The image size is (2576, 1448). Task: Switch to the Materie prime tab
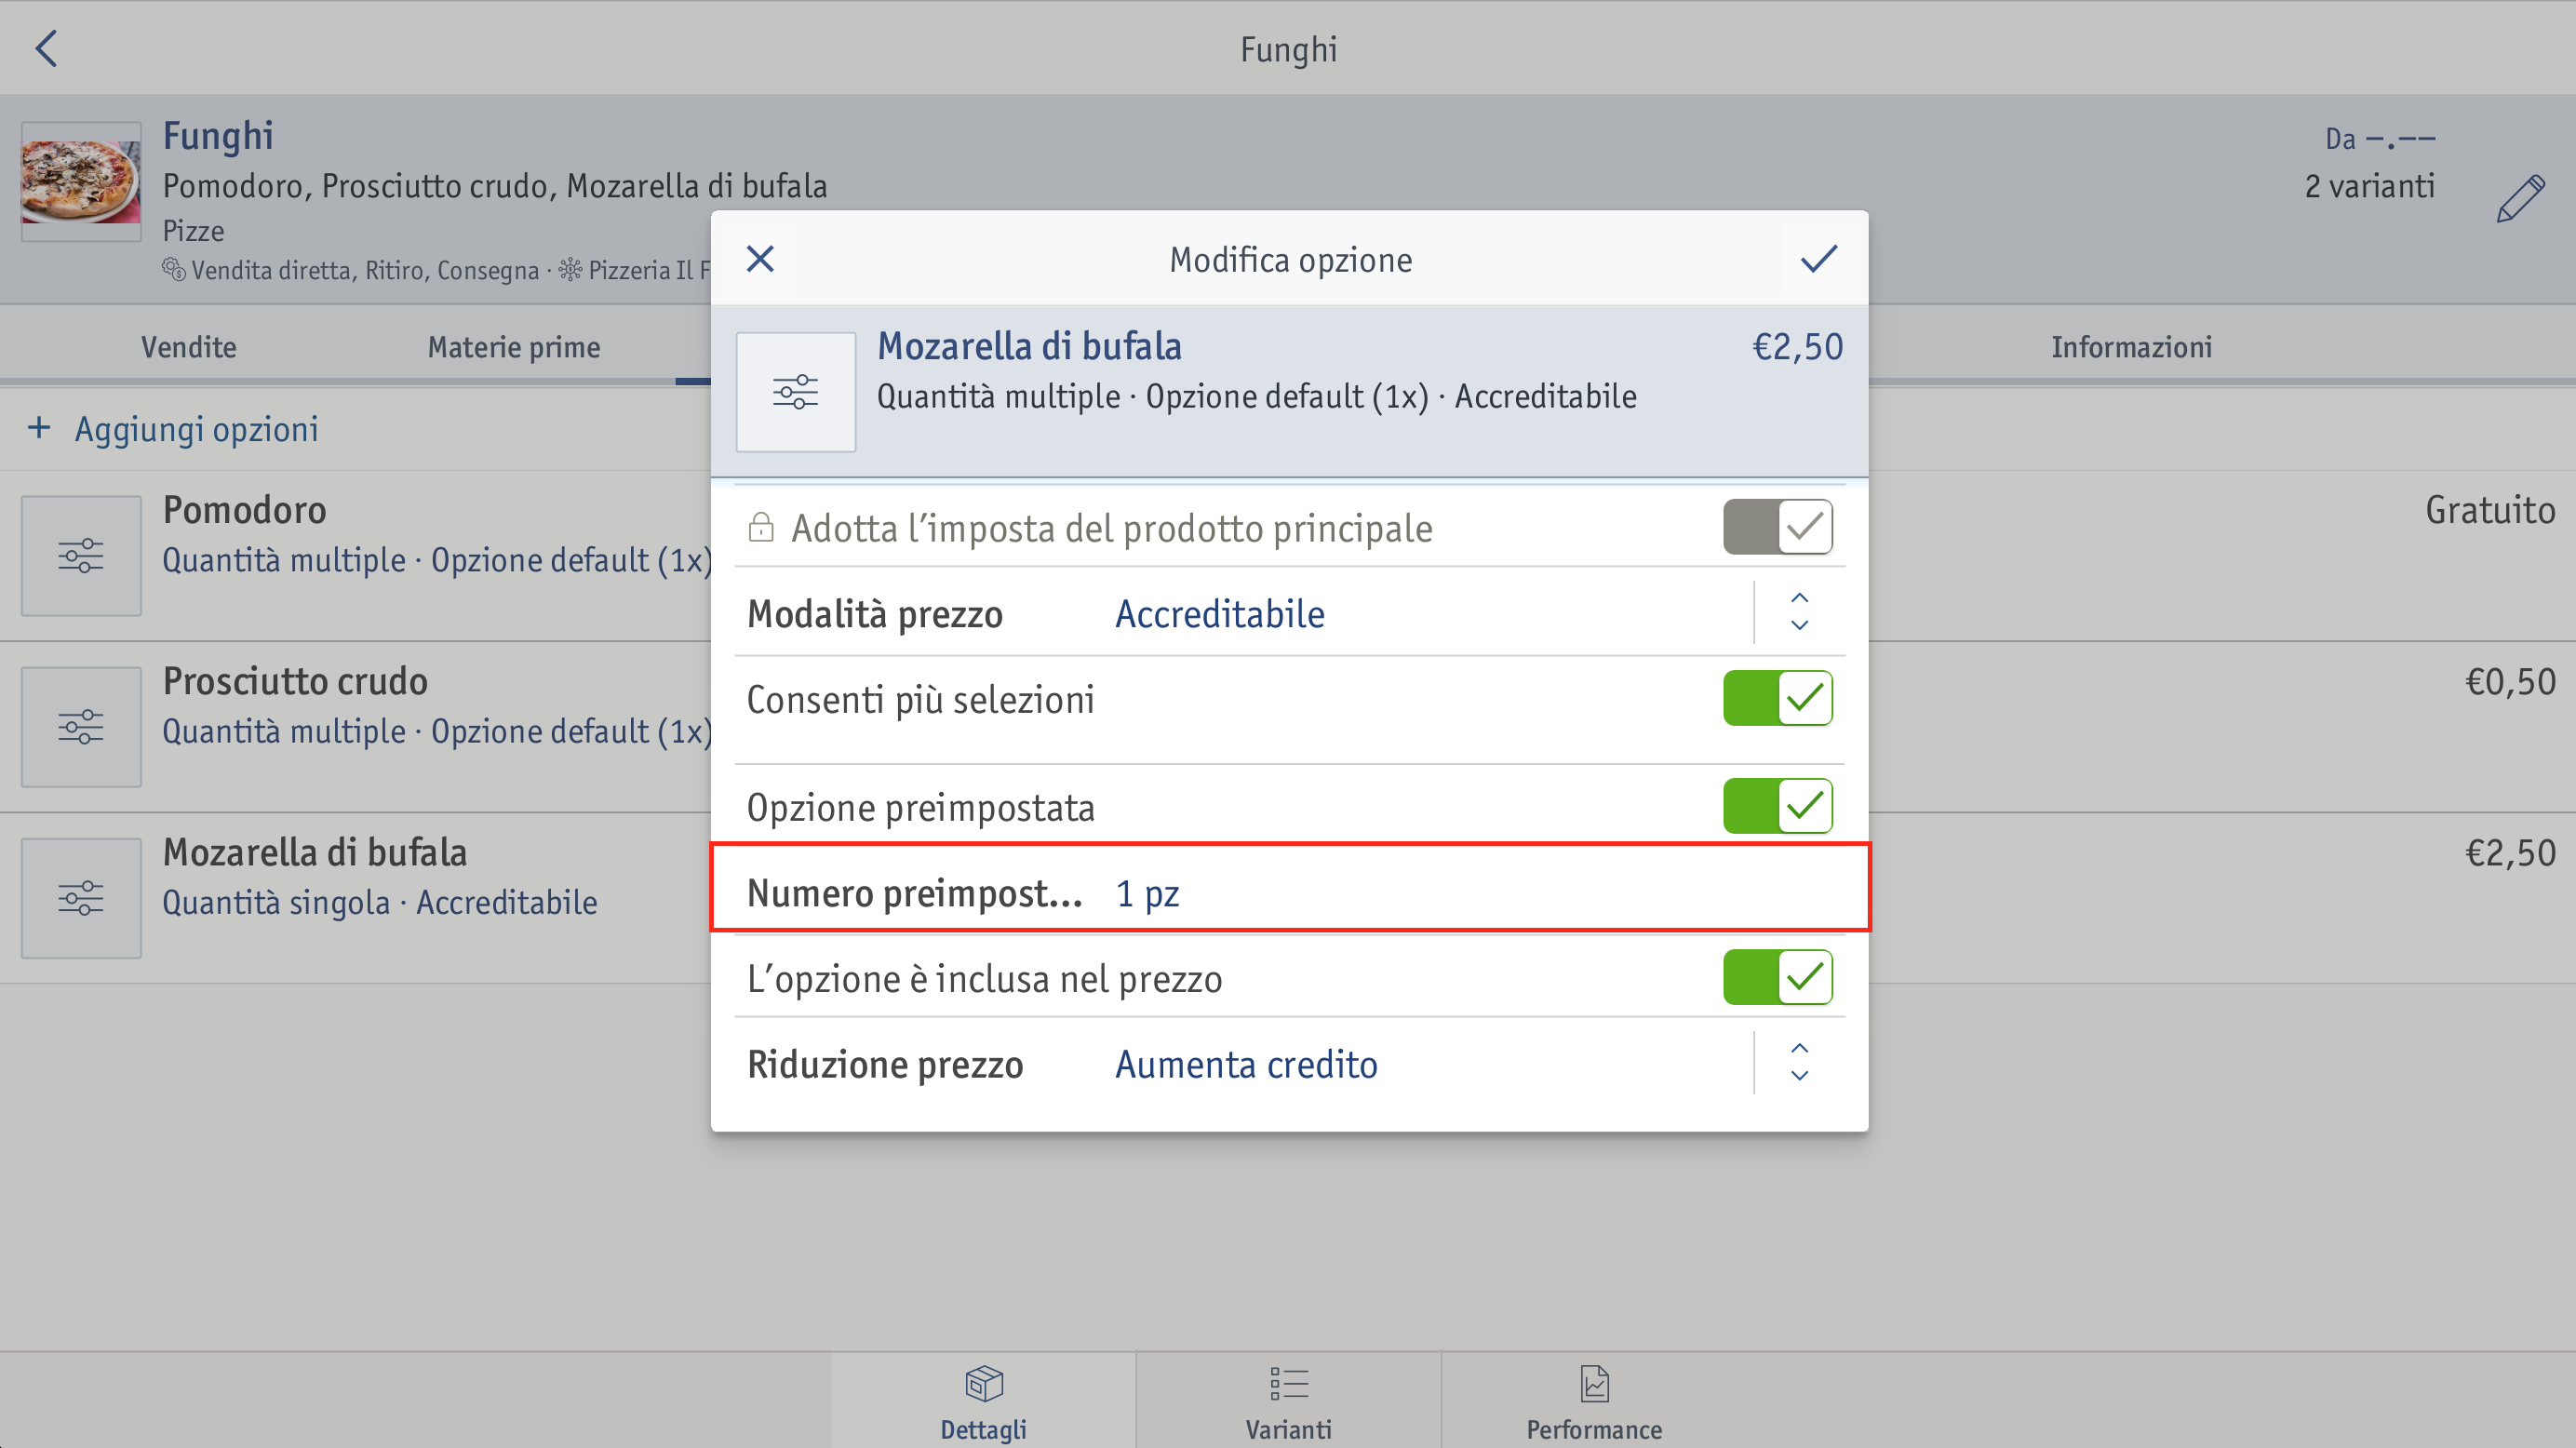pyautogui.click(x=514, y=347)
